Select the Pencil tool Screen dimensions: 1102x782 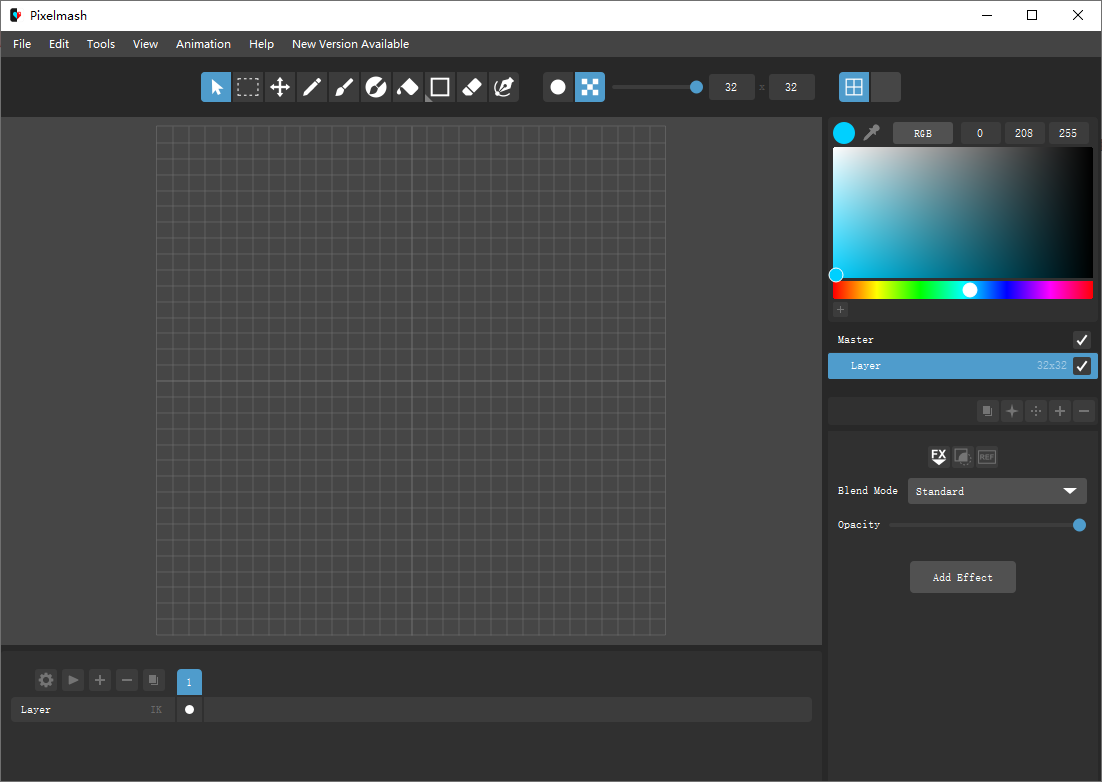click(x=312, y=88)
